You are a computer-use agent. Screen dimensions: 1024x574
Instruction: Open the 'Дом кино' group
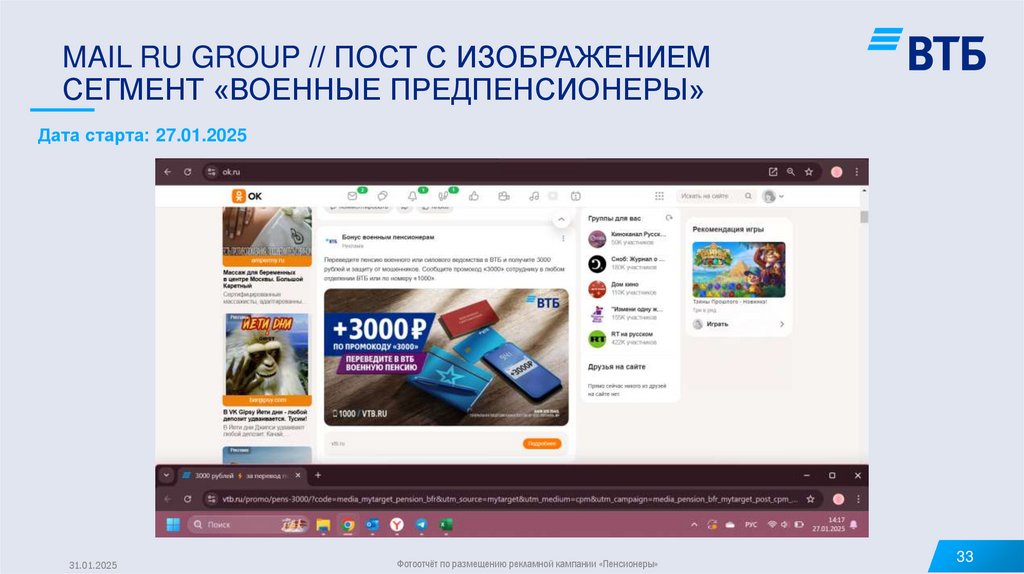625,285
